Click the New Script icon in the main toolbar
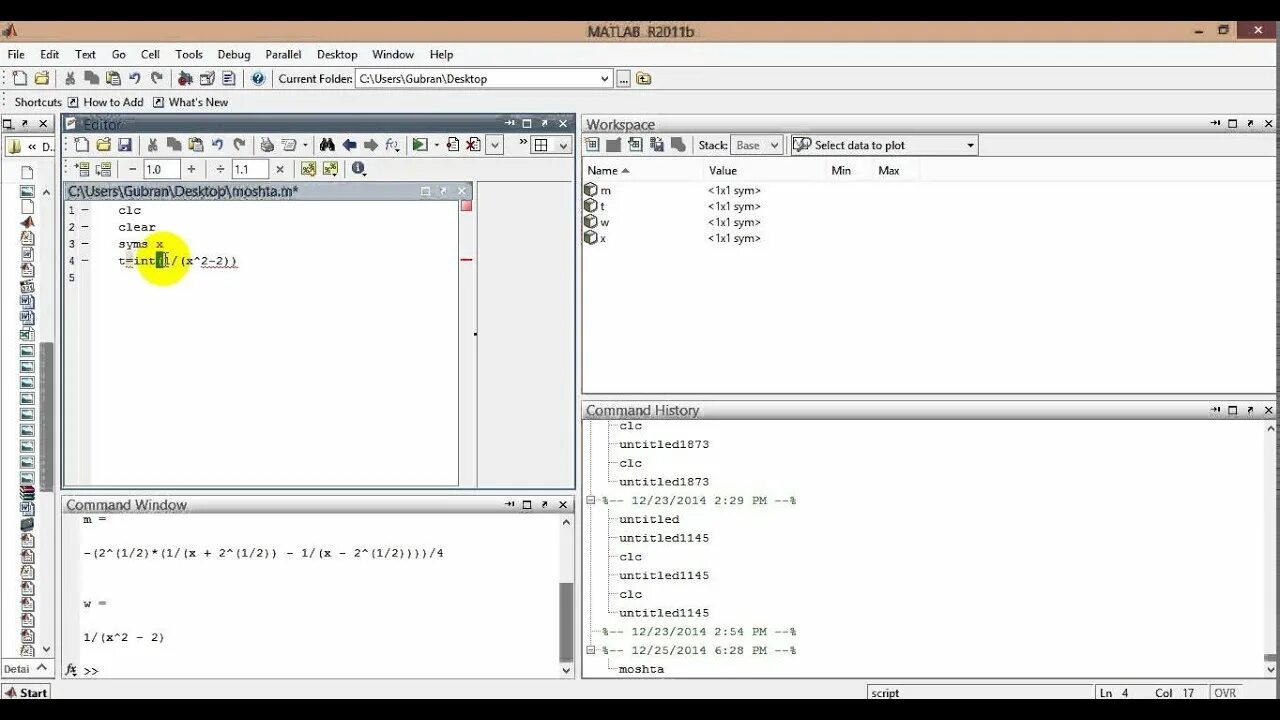1280x720 pixels. coord(19,78)
